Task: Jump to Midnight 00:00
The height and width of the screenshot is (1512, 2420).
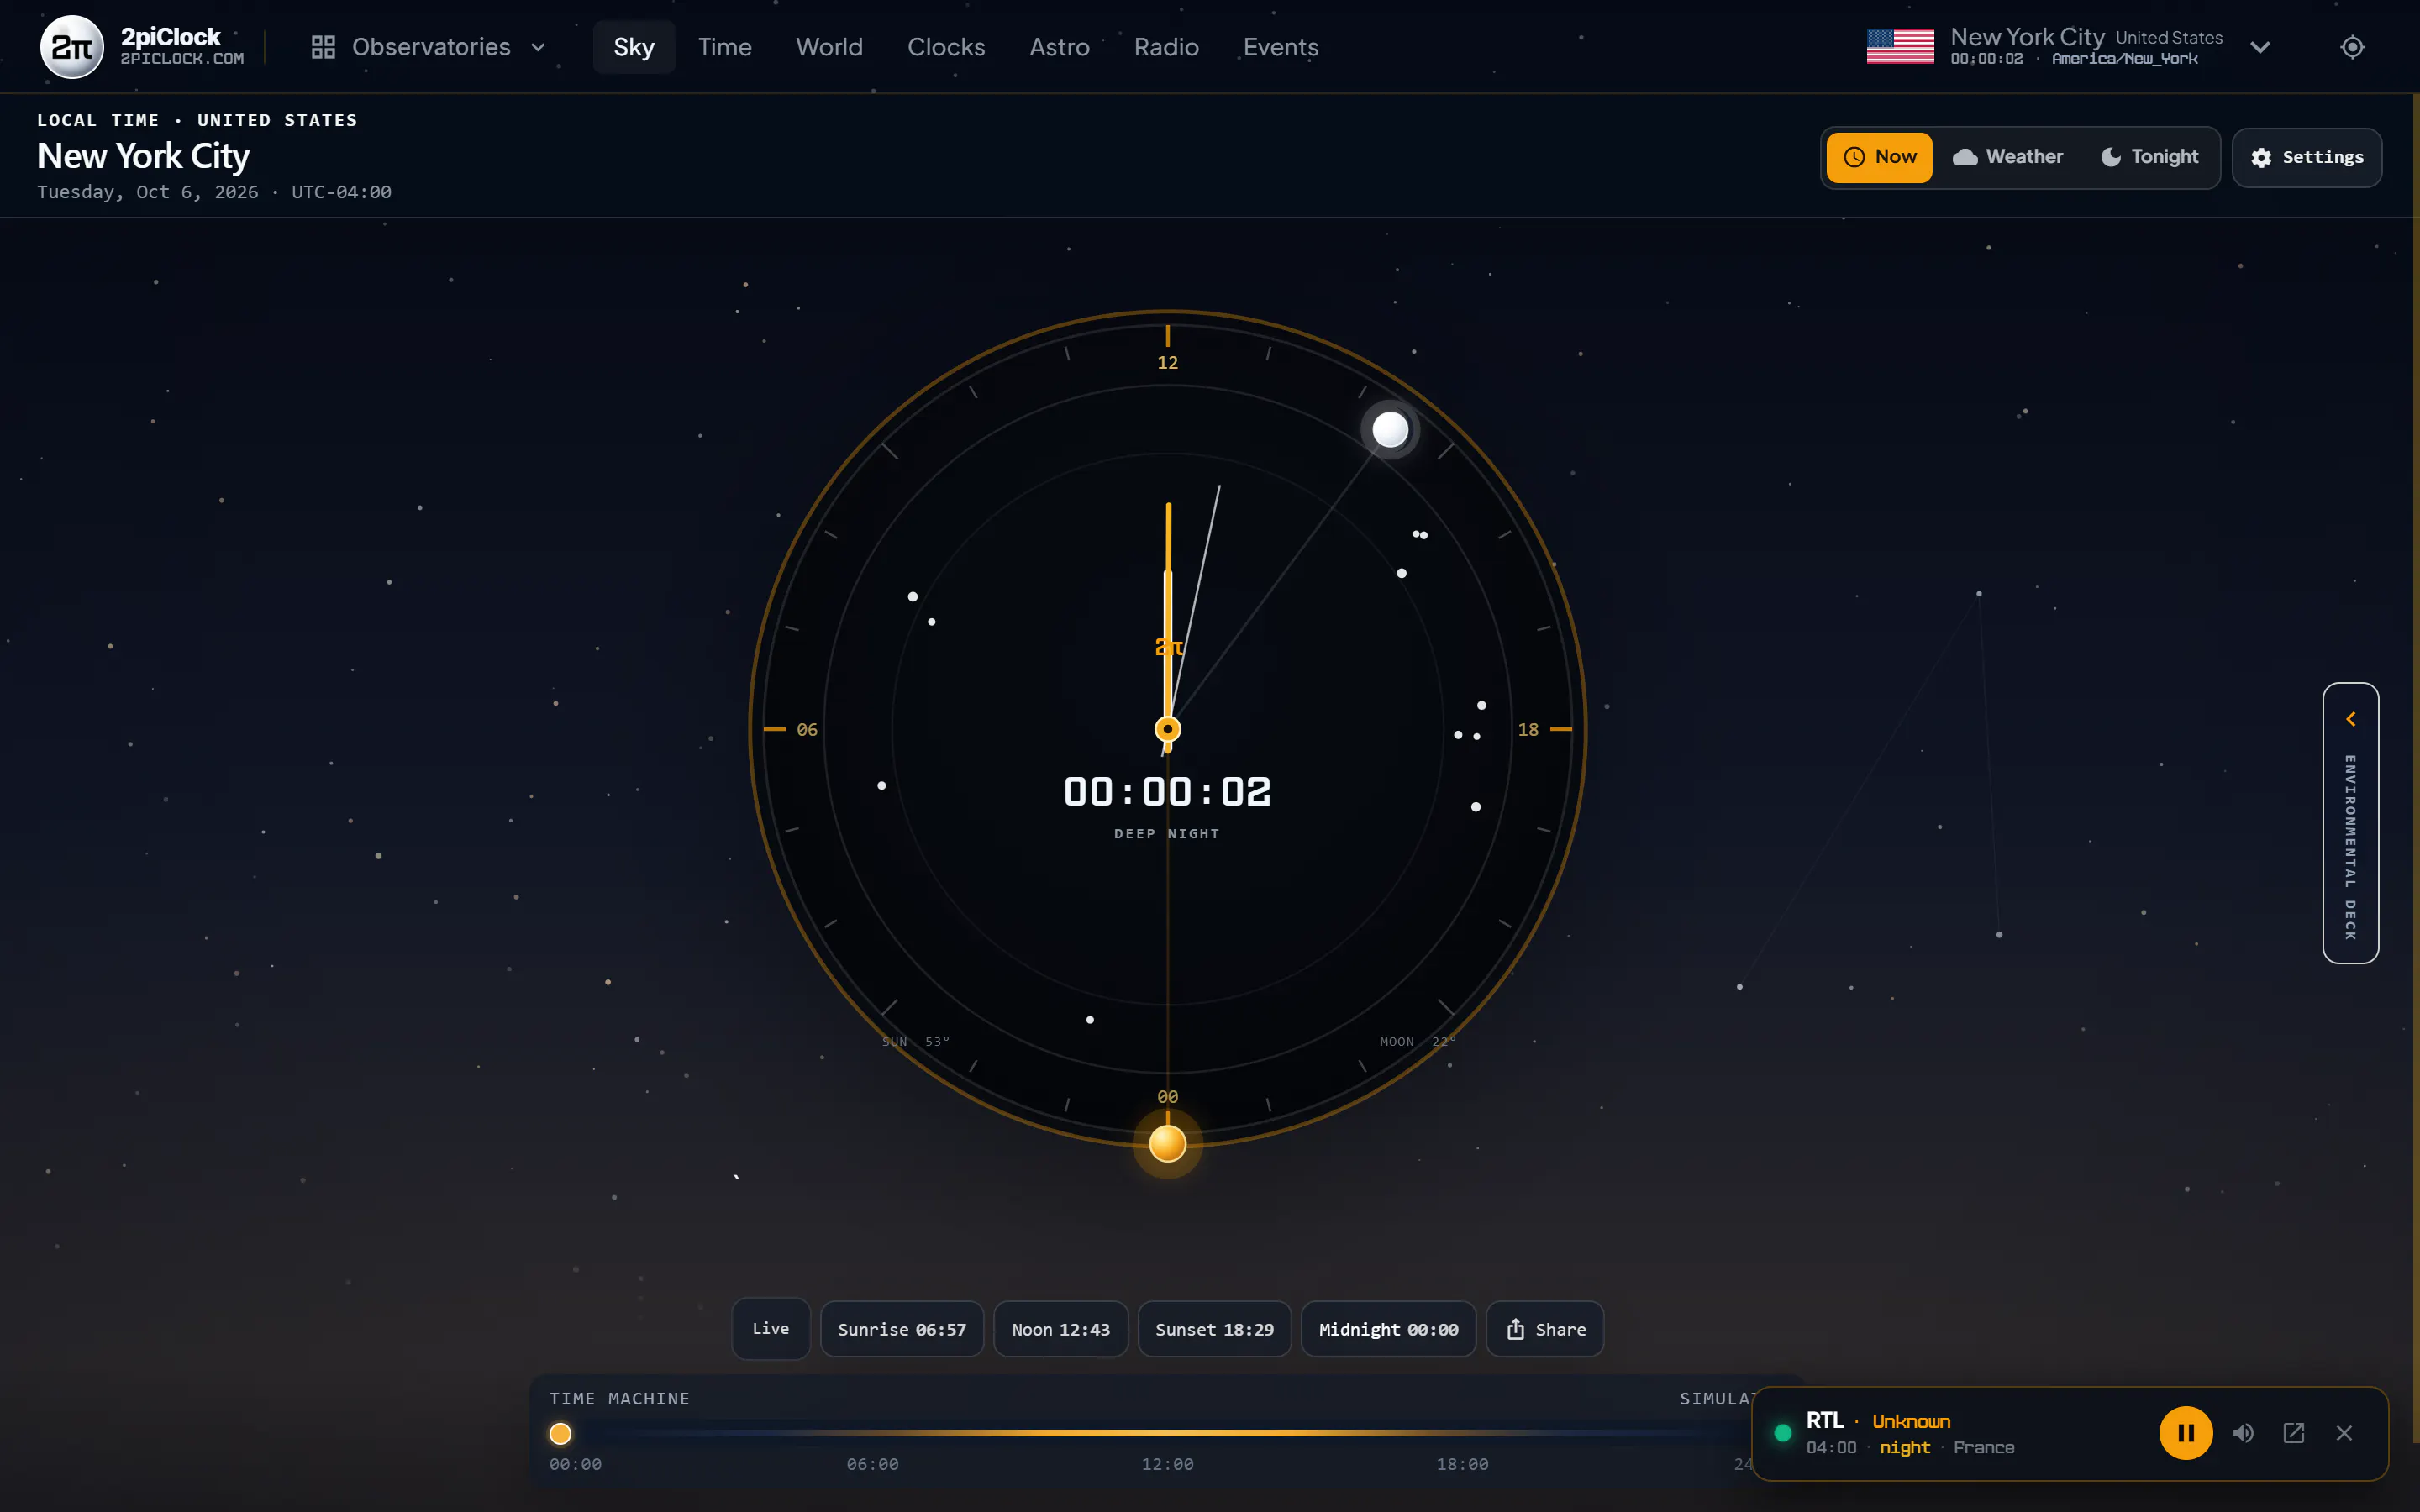Action: pyautogui.click(x=1388, y=1329)
